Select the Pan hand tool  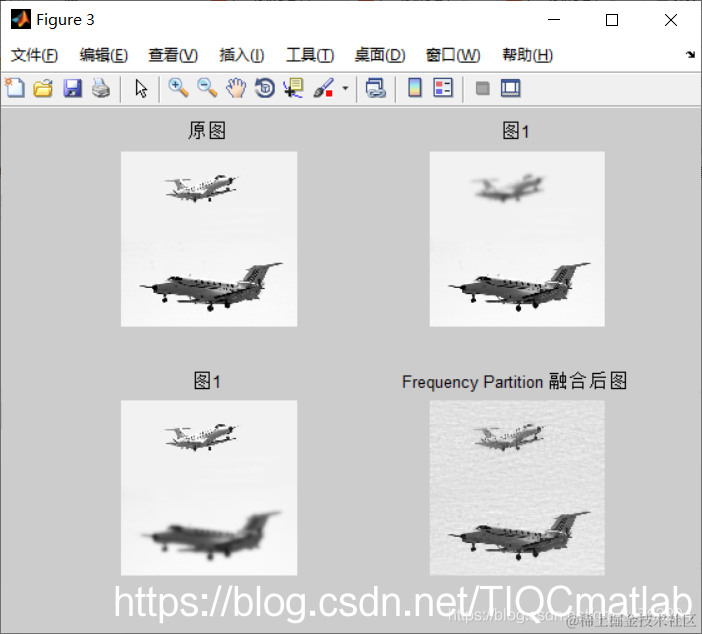[x=236, y=88]
